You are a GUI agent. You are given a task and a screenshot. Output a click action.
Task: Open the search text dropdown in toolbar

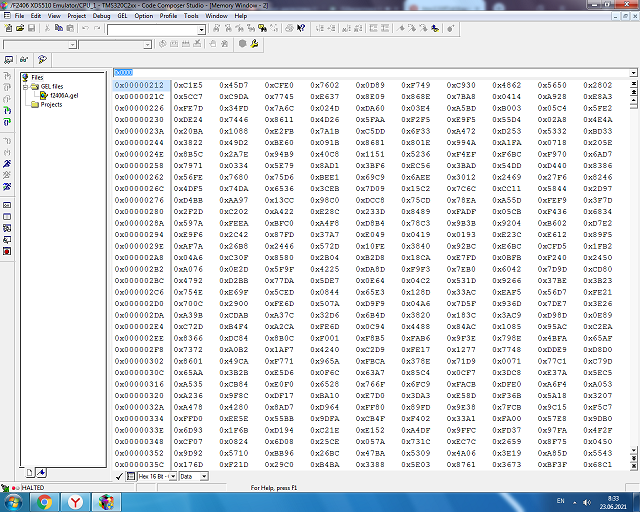tap(202, 30)
